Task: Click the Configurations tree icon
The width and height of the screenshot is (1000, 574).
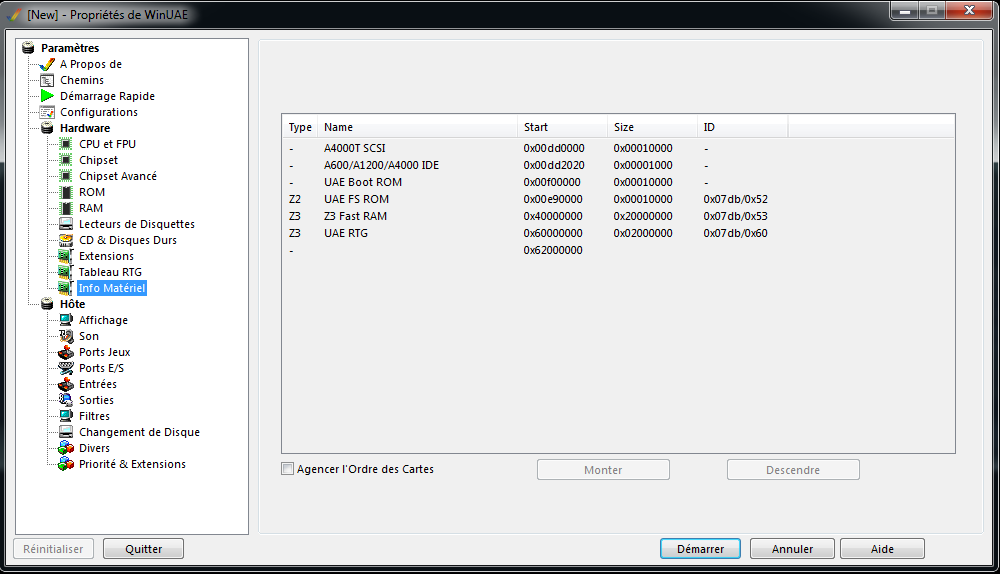Action: tap(47, 112)
